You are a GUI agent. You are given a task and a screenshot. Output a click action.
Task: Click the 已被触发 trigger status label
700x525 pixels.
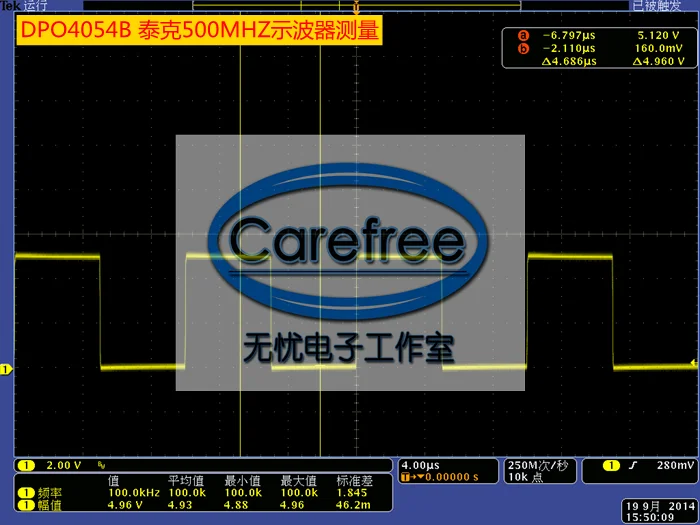[x=657, y=5]
